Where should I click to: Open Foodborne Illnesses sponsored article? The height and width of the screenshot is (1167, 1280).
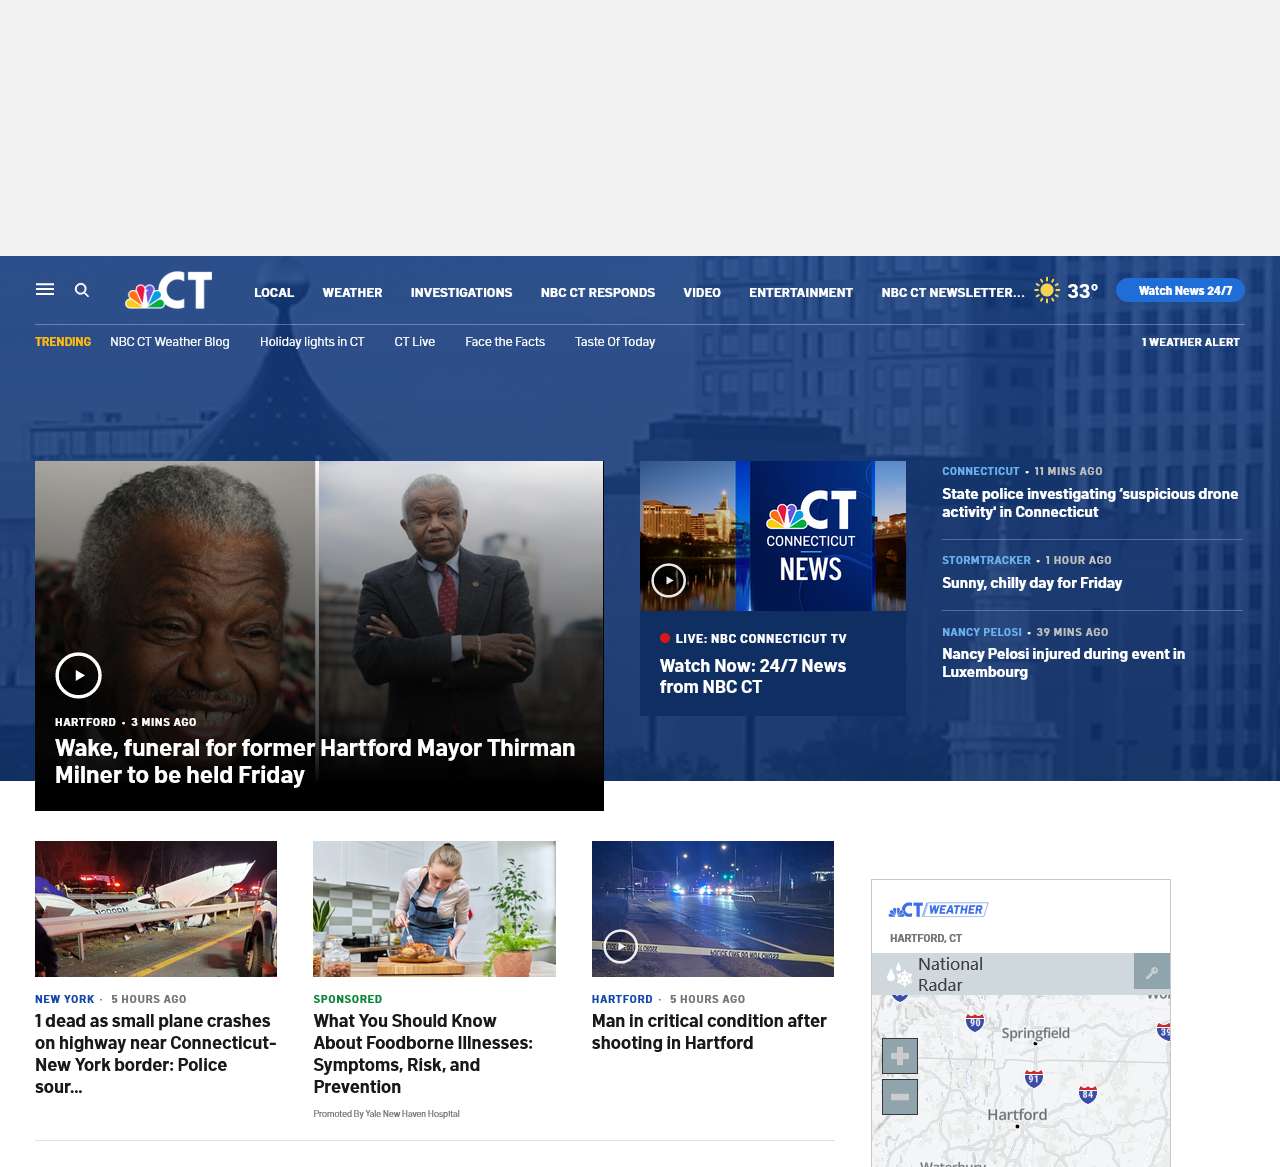pyautogui.click(x=423, y=1053)
